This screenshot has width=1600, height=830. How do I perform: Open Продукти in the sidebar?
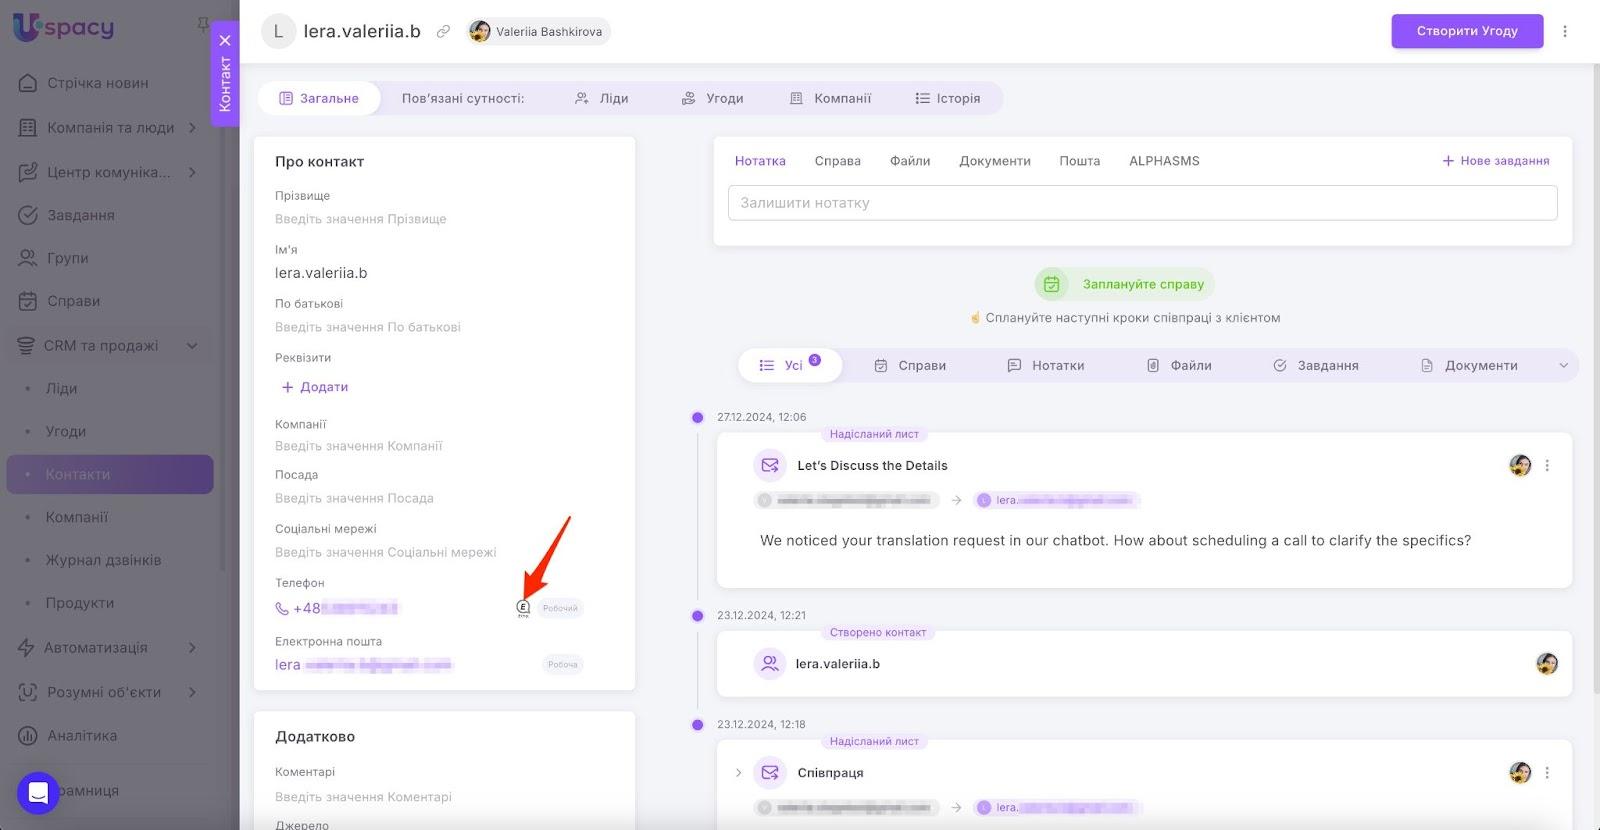[x=79, y=603]
